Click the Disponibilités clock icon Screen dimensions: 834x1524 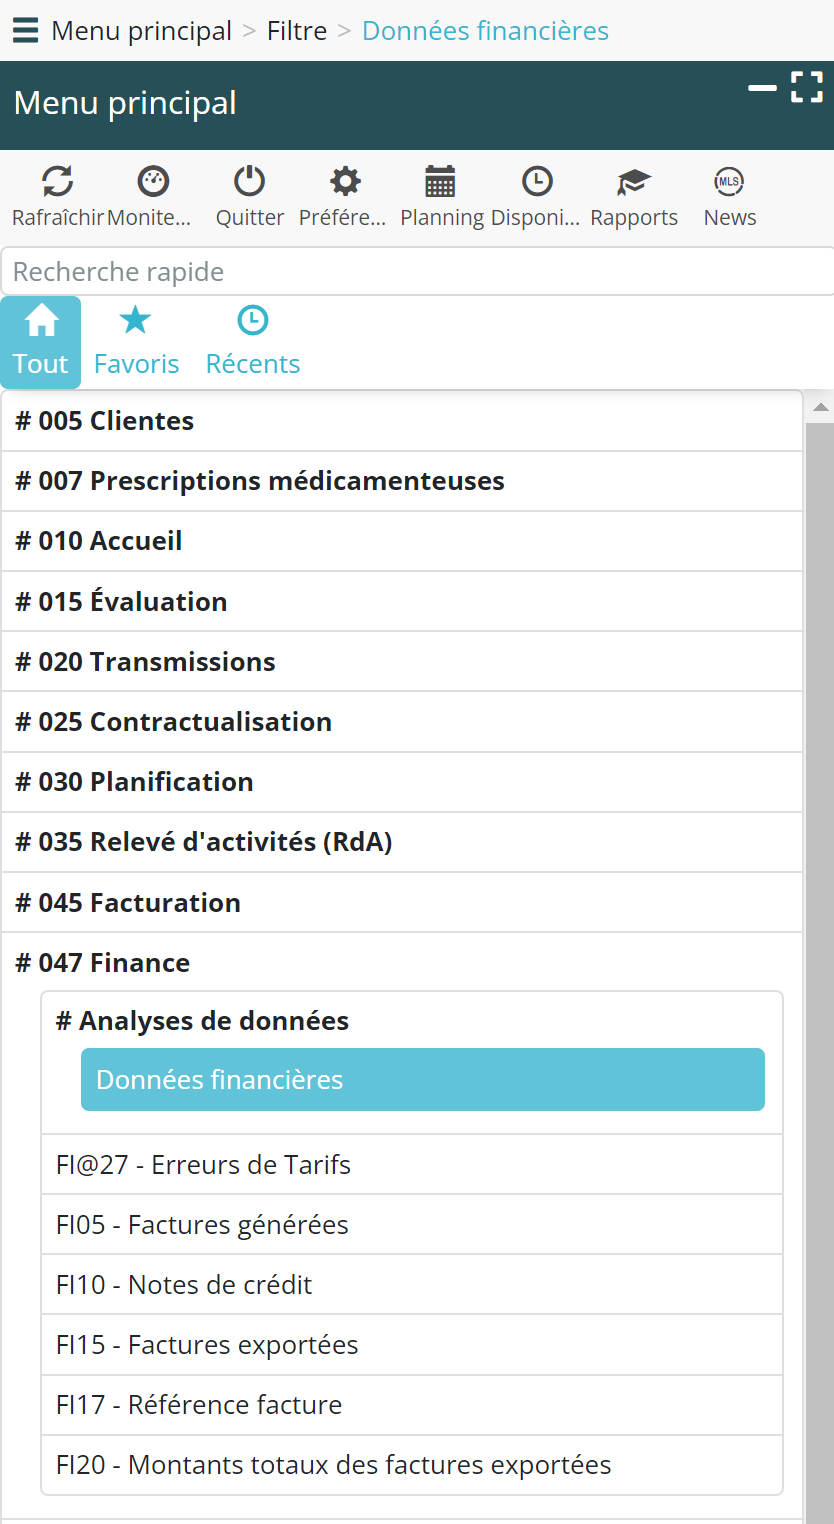537,182
